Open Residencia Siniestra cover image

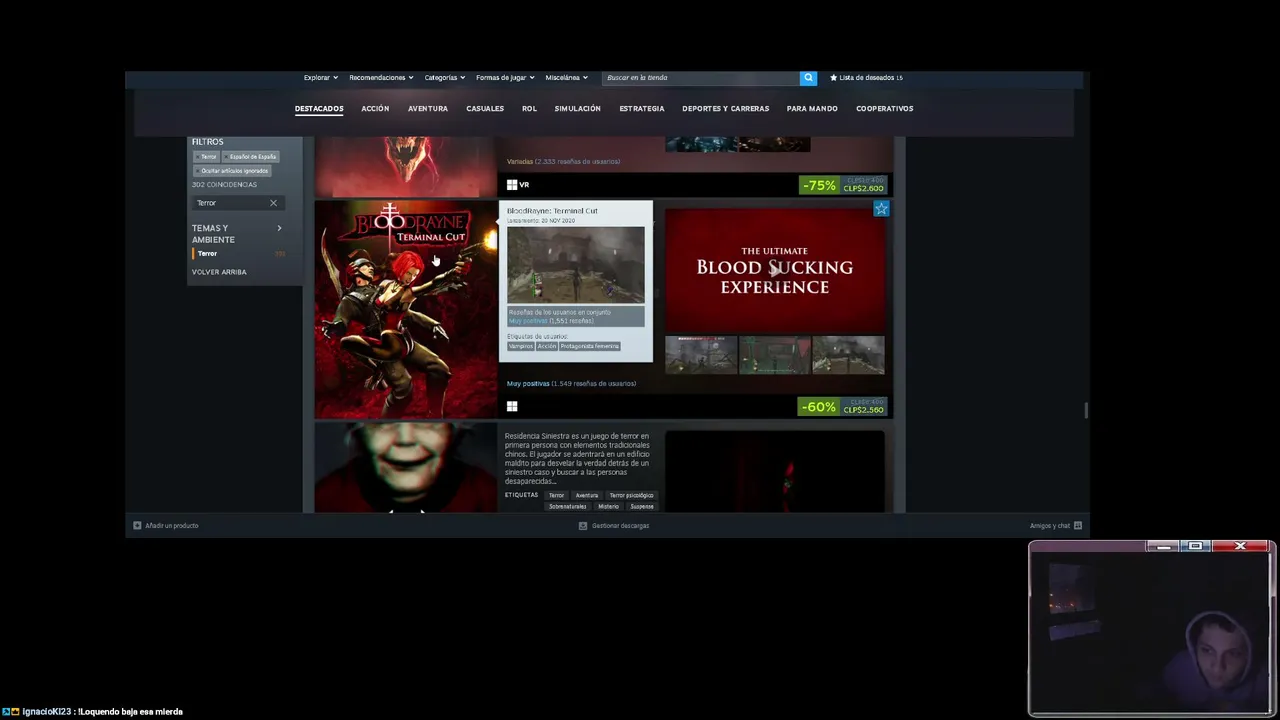pyautogui.click(x=406, y=467)
